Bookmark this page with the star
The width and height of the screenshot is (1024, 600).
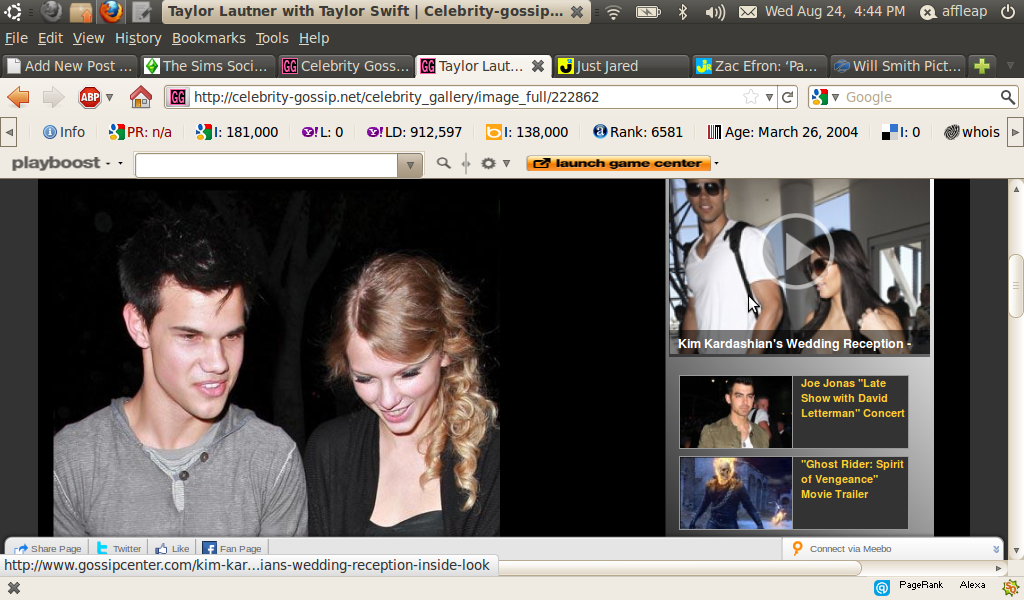pyautogui.click(x=751, y=97)
